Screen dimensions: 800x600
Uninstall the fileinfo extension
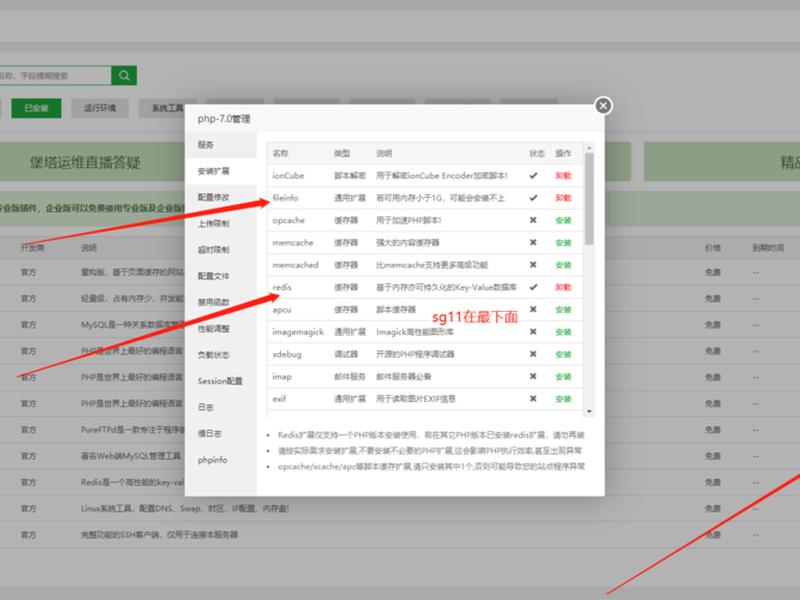[563, 198]
